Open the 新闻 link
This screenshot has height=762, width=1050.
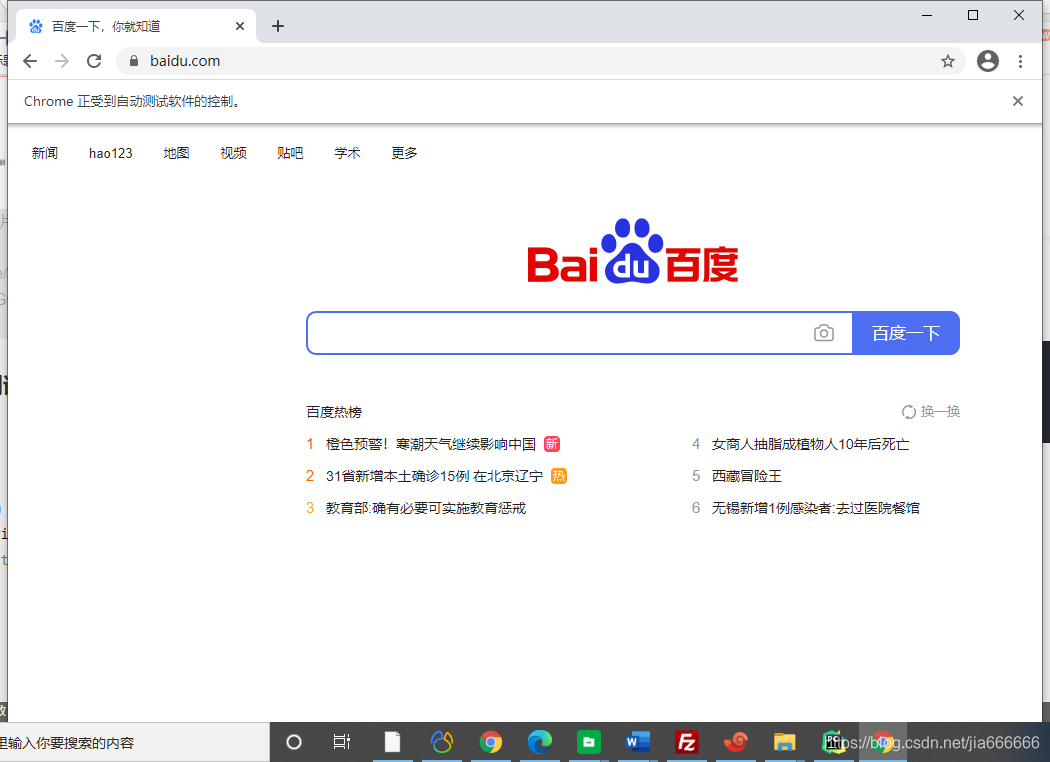pyautogui.click(x=45, y=153)
